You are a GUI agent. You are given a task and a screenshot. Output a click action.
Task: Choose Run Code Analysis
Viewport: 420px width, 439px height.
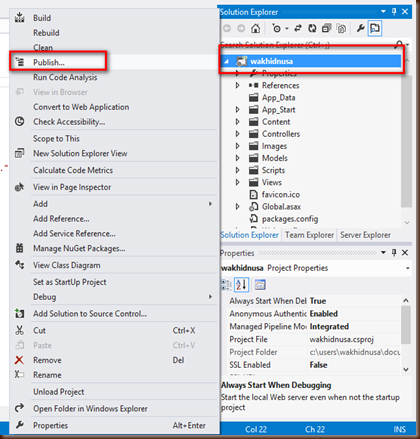pyautogui.click(x=114, y=77)
